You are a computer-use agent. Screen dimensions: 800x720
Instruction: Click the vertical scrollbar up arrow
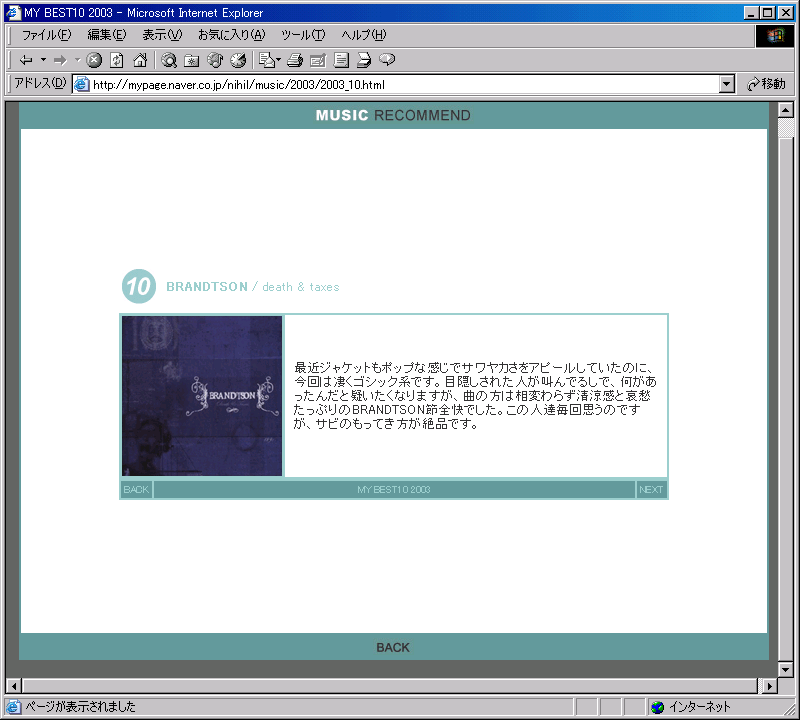(x=786, y=110)
